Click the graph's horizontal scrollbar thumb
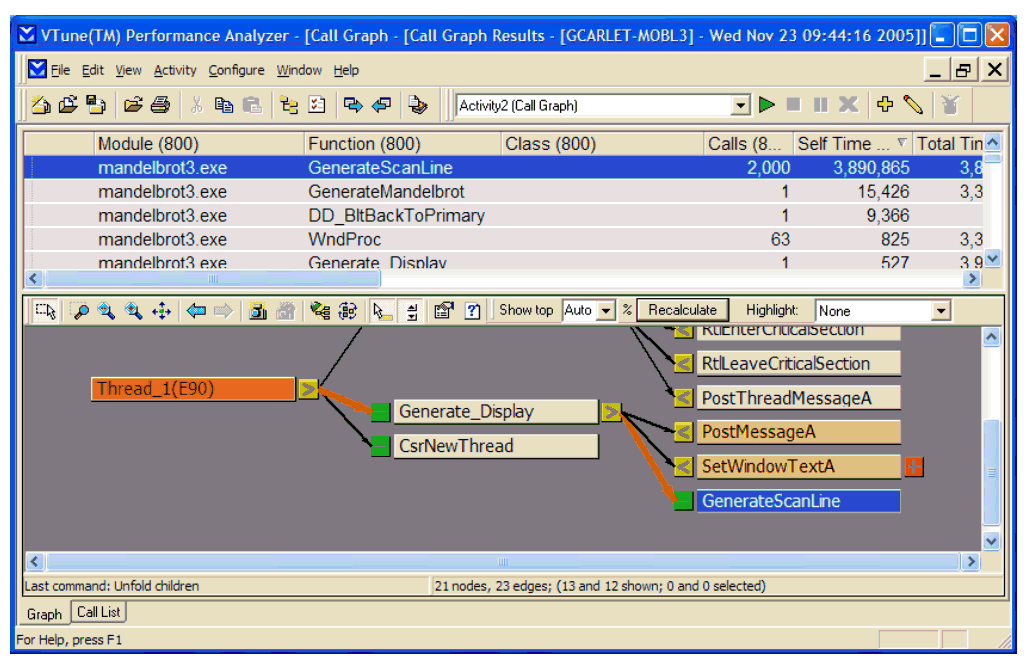The image size is (1031, 666). (502, 562)
